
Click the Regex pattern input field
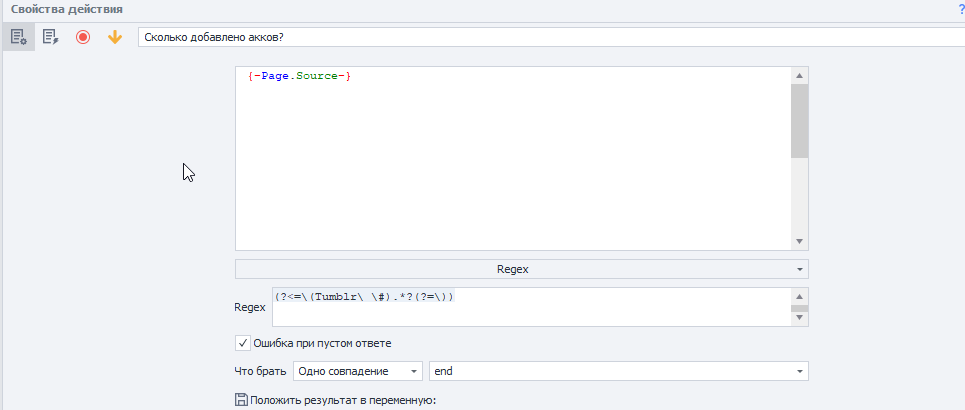click(x=532, y=307)
